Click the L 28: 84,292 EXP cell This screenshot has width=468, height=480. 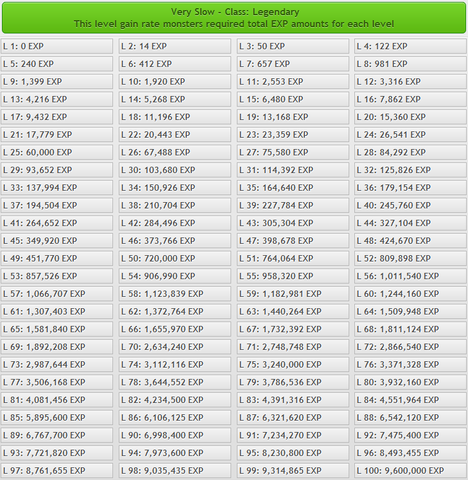410,152
